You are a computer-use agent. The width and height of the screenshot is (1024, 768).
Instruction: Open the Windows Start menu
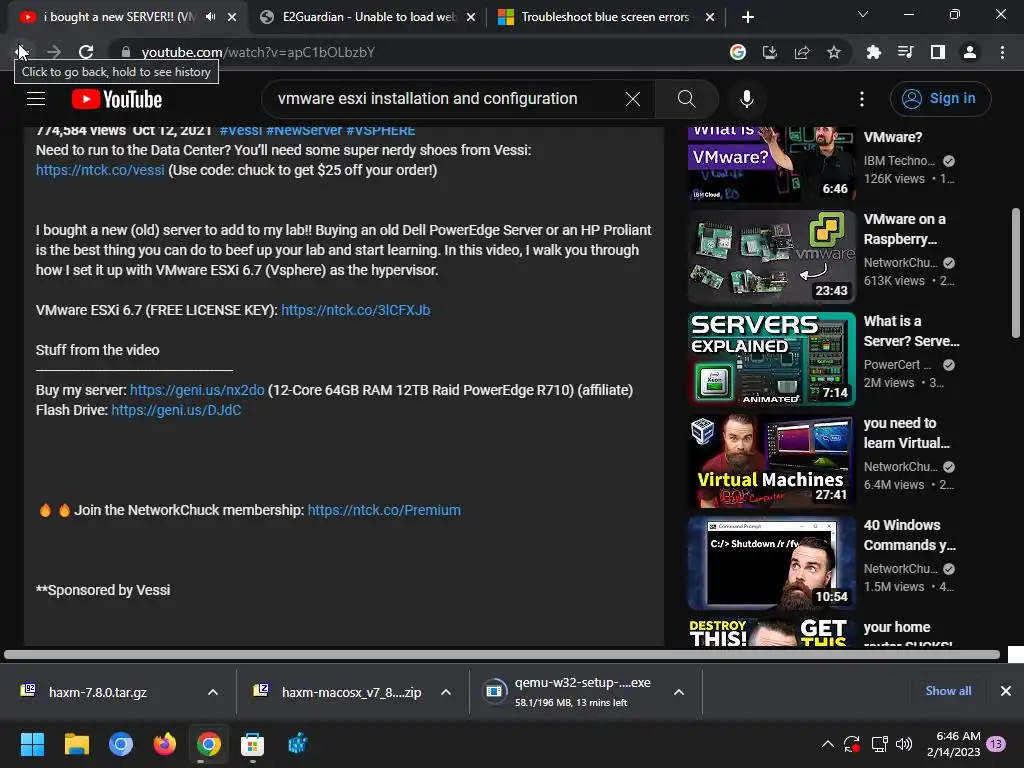(x=32, y=744)
